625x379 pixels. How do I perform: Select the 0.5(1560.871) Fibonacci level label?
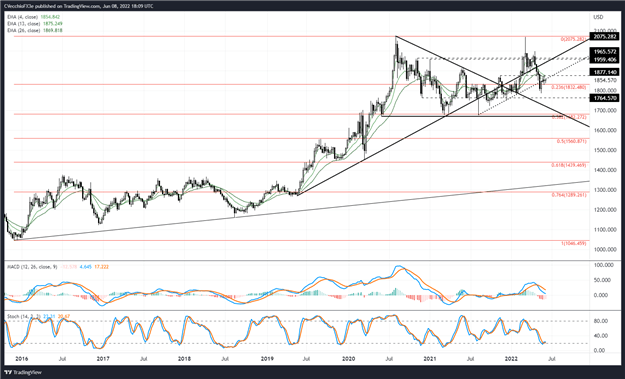click(572, 141)
